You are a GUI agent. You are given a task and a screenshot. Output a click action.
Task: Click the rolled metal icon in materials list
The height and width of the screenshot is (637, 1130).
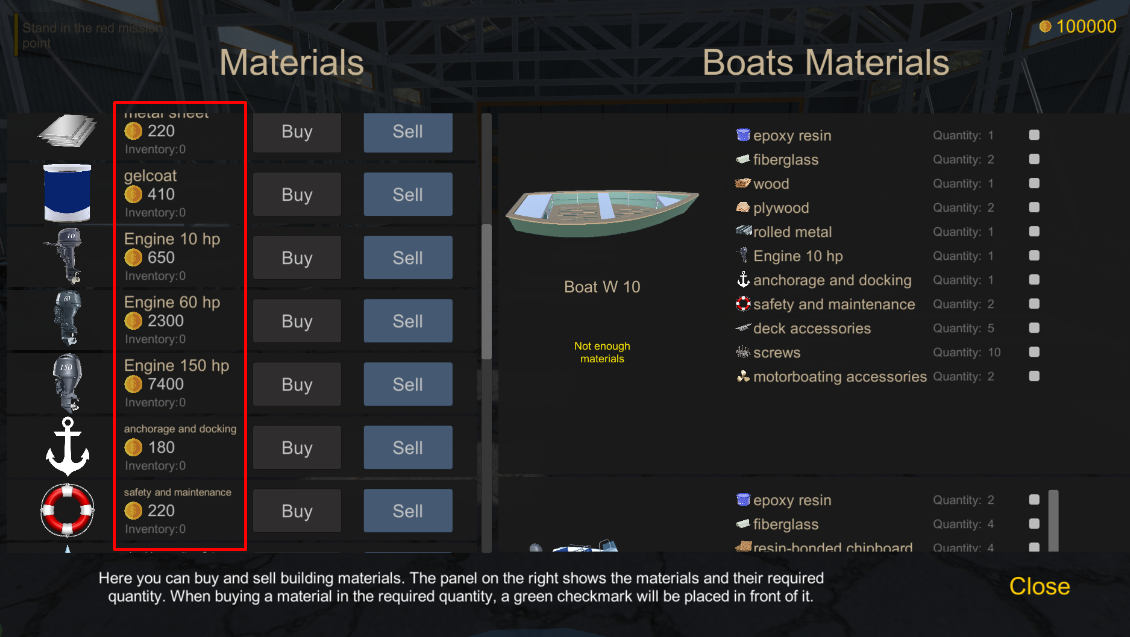pyautogui.click(x=742, y=231)
